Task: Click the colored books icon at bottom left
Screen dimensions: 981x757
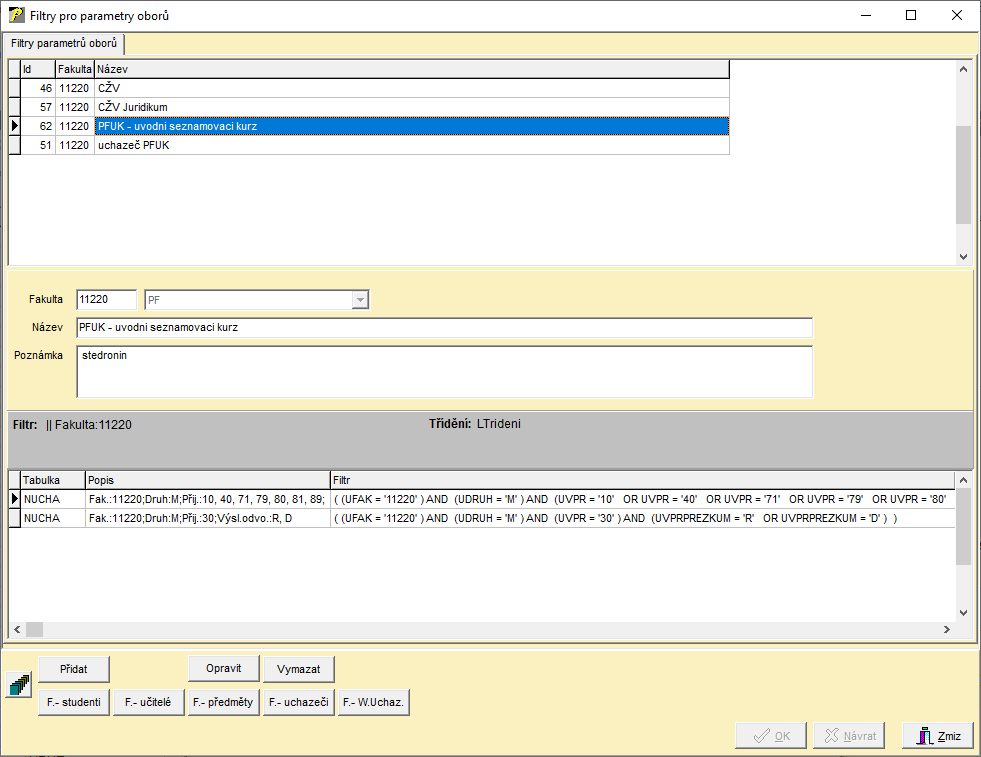Action: pos(18,685)
